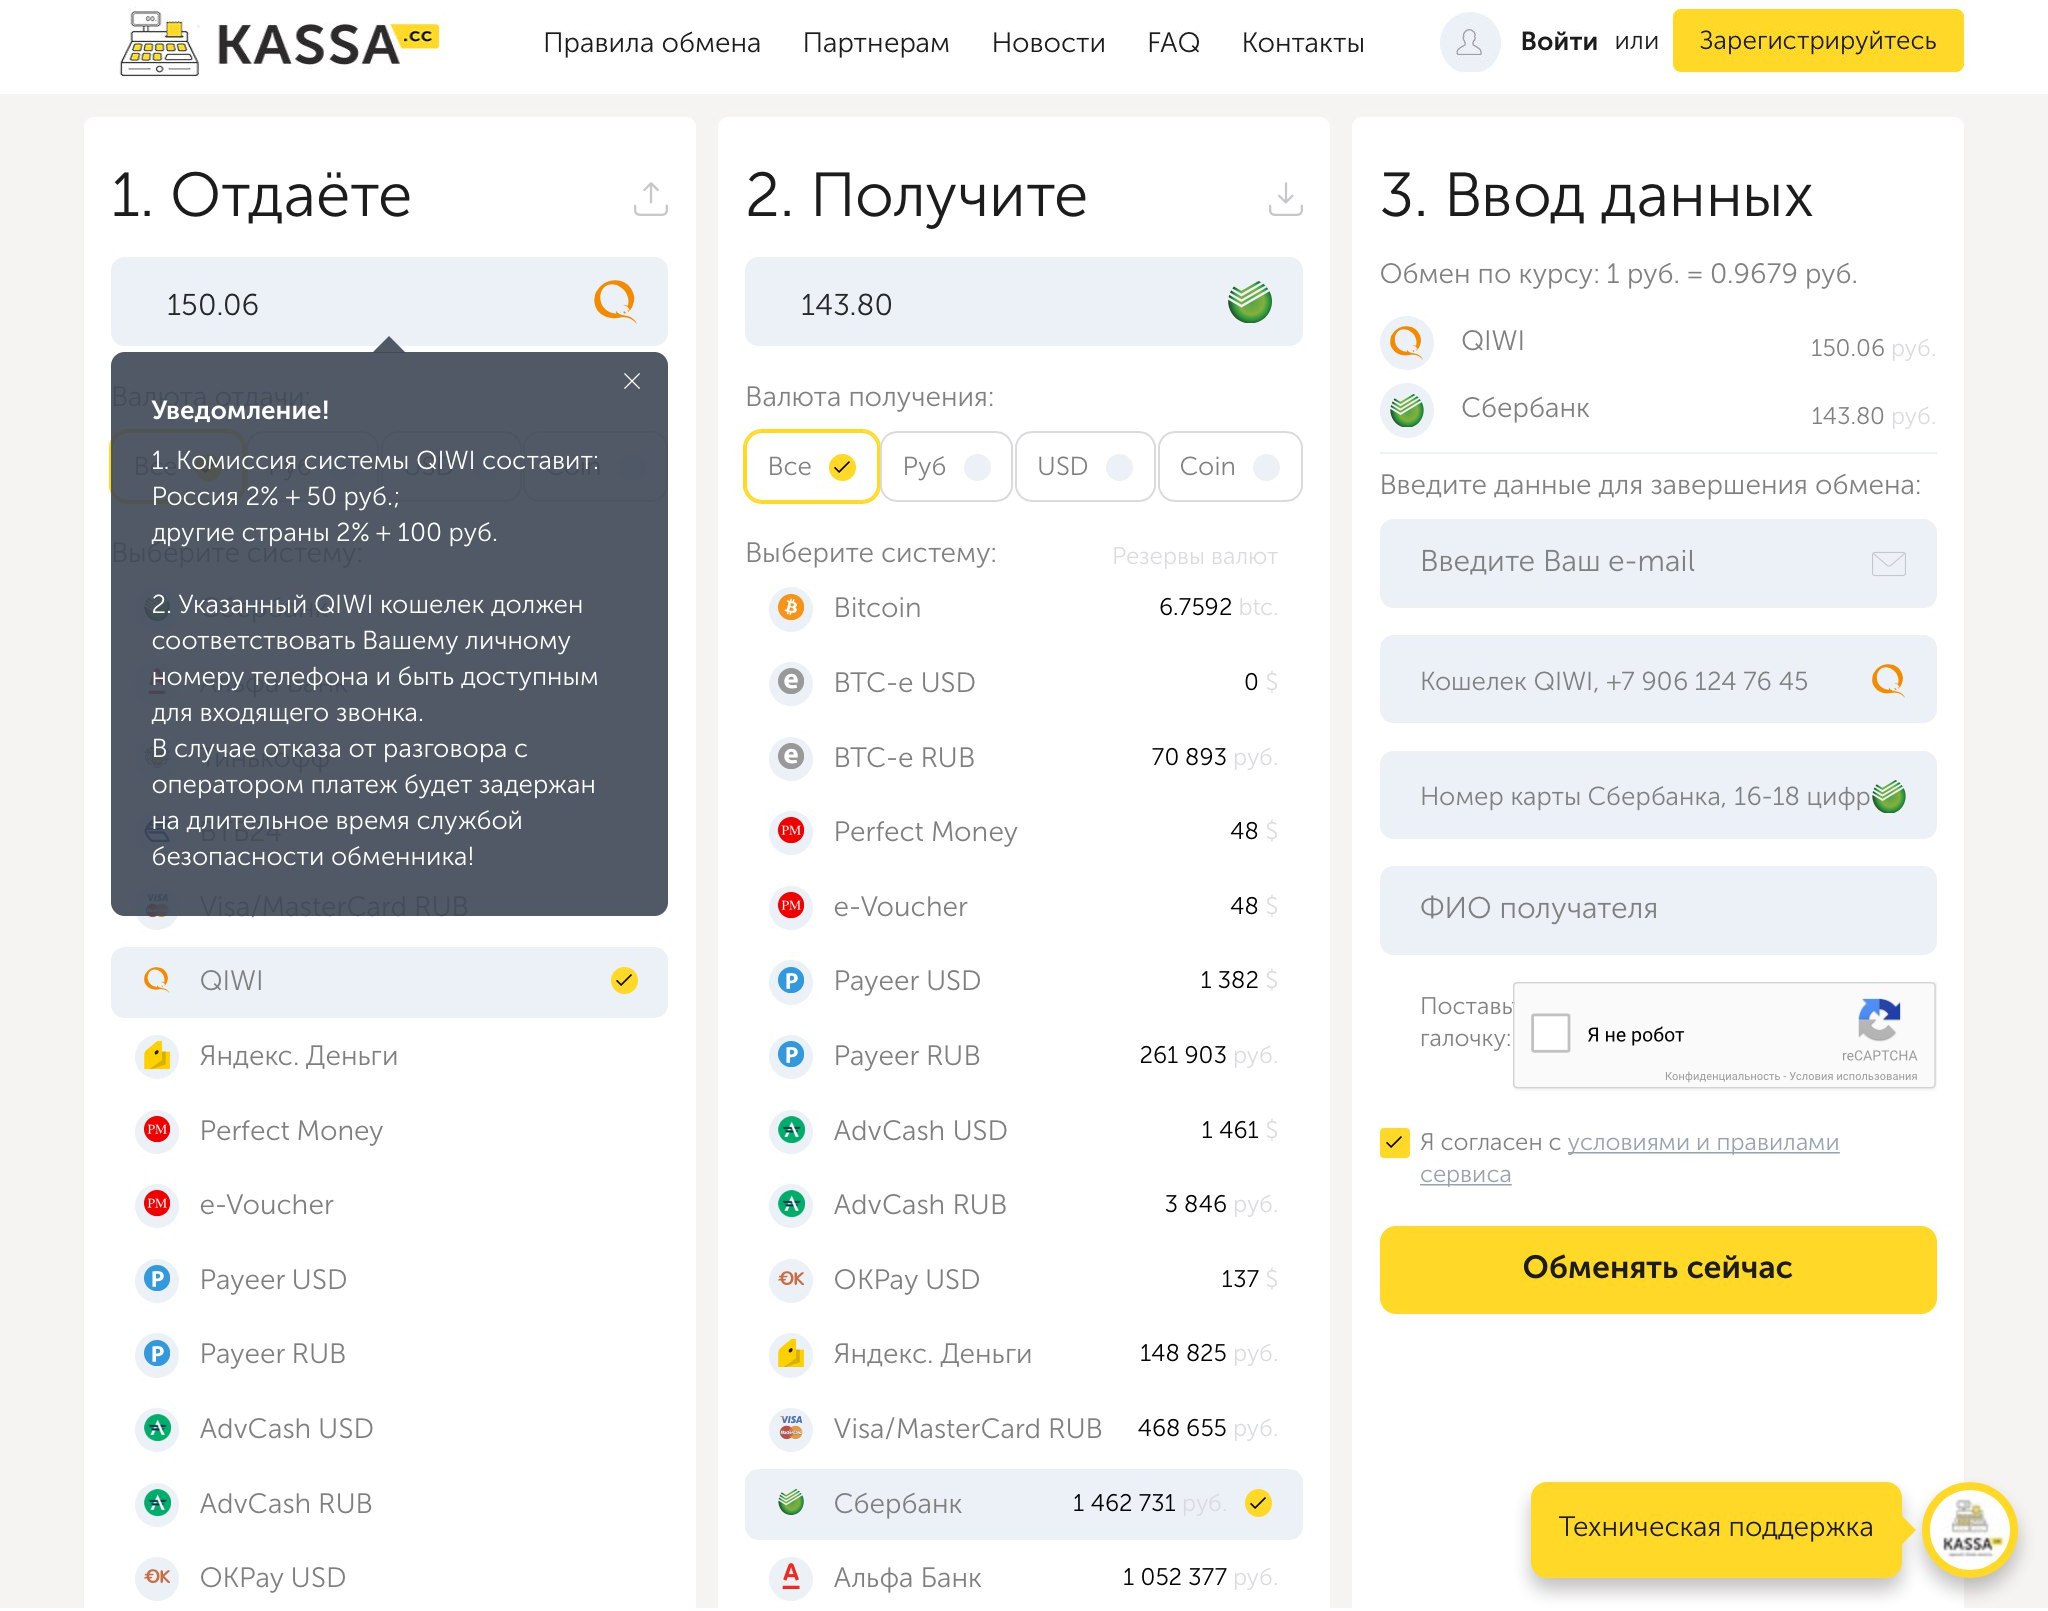Open Партнерам in the top menu
Screen dimensions: 2048x1611
pos(876,43)
